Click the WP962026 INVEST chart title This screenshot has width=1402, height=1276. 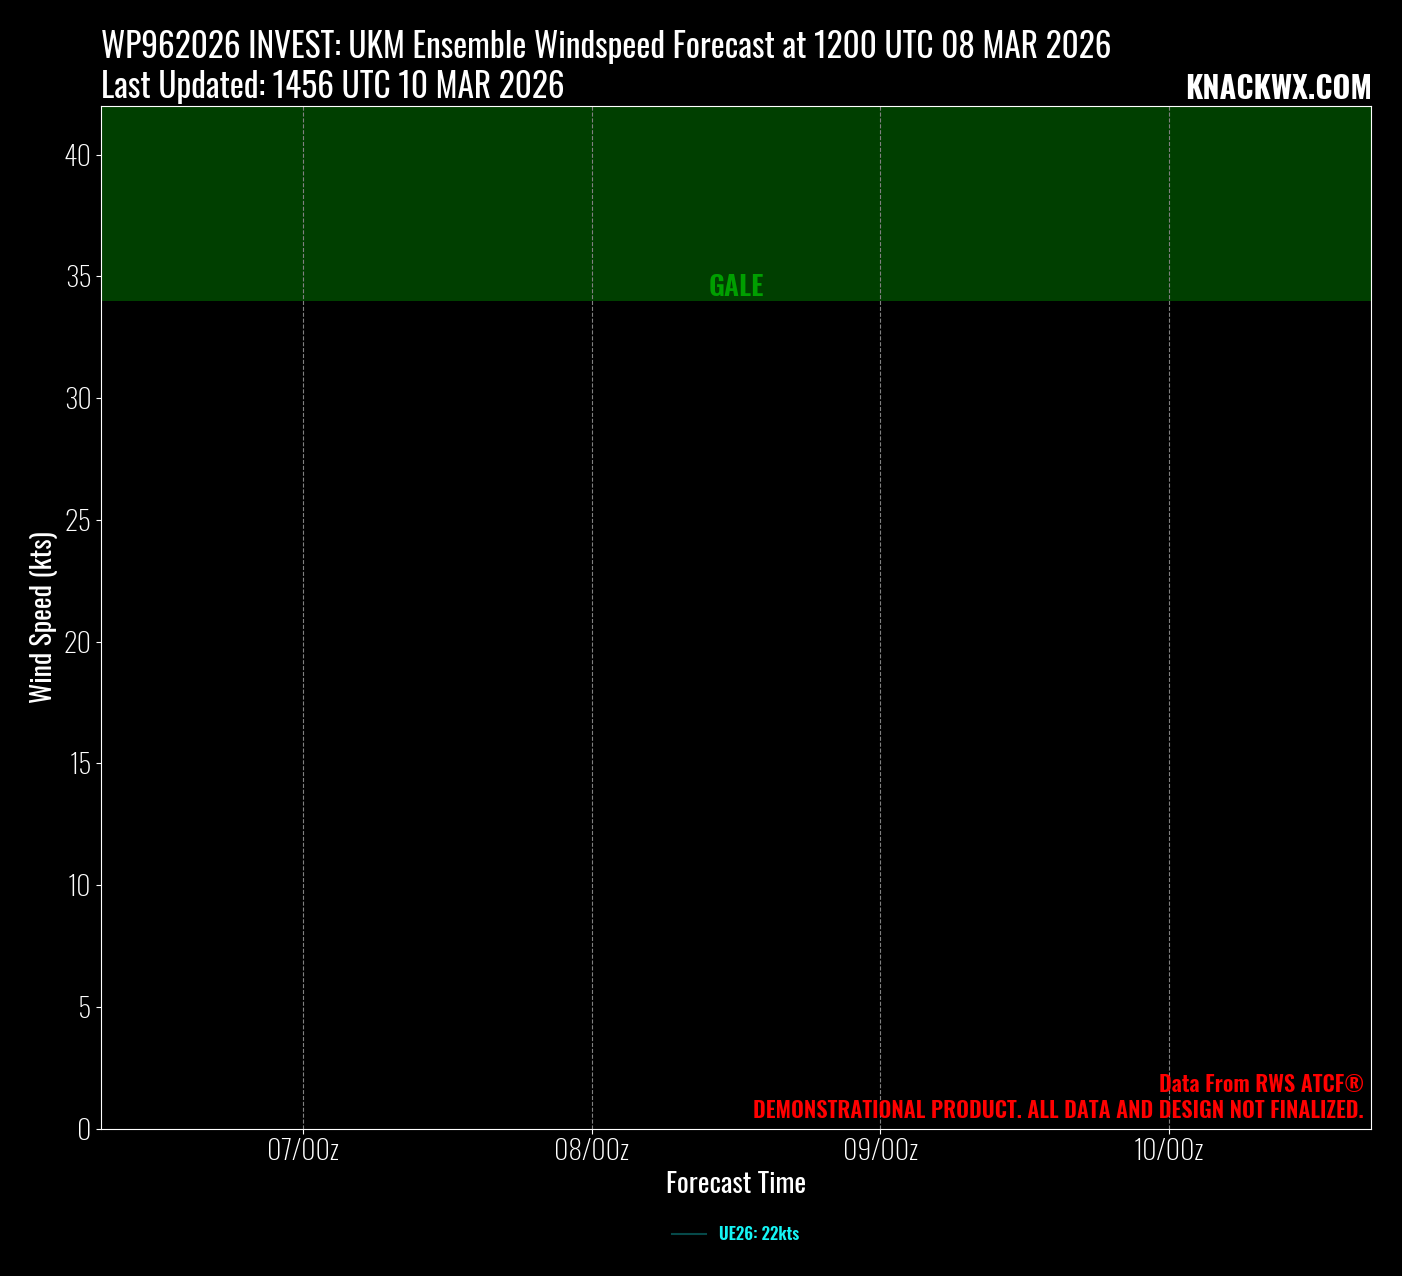pos(606,46)
